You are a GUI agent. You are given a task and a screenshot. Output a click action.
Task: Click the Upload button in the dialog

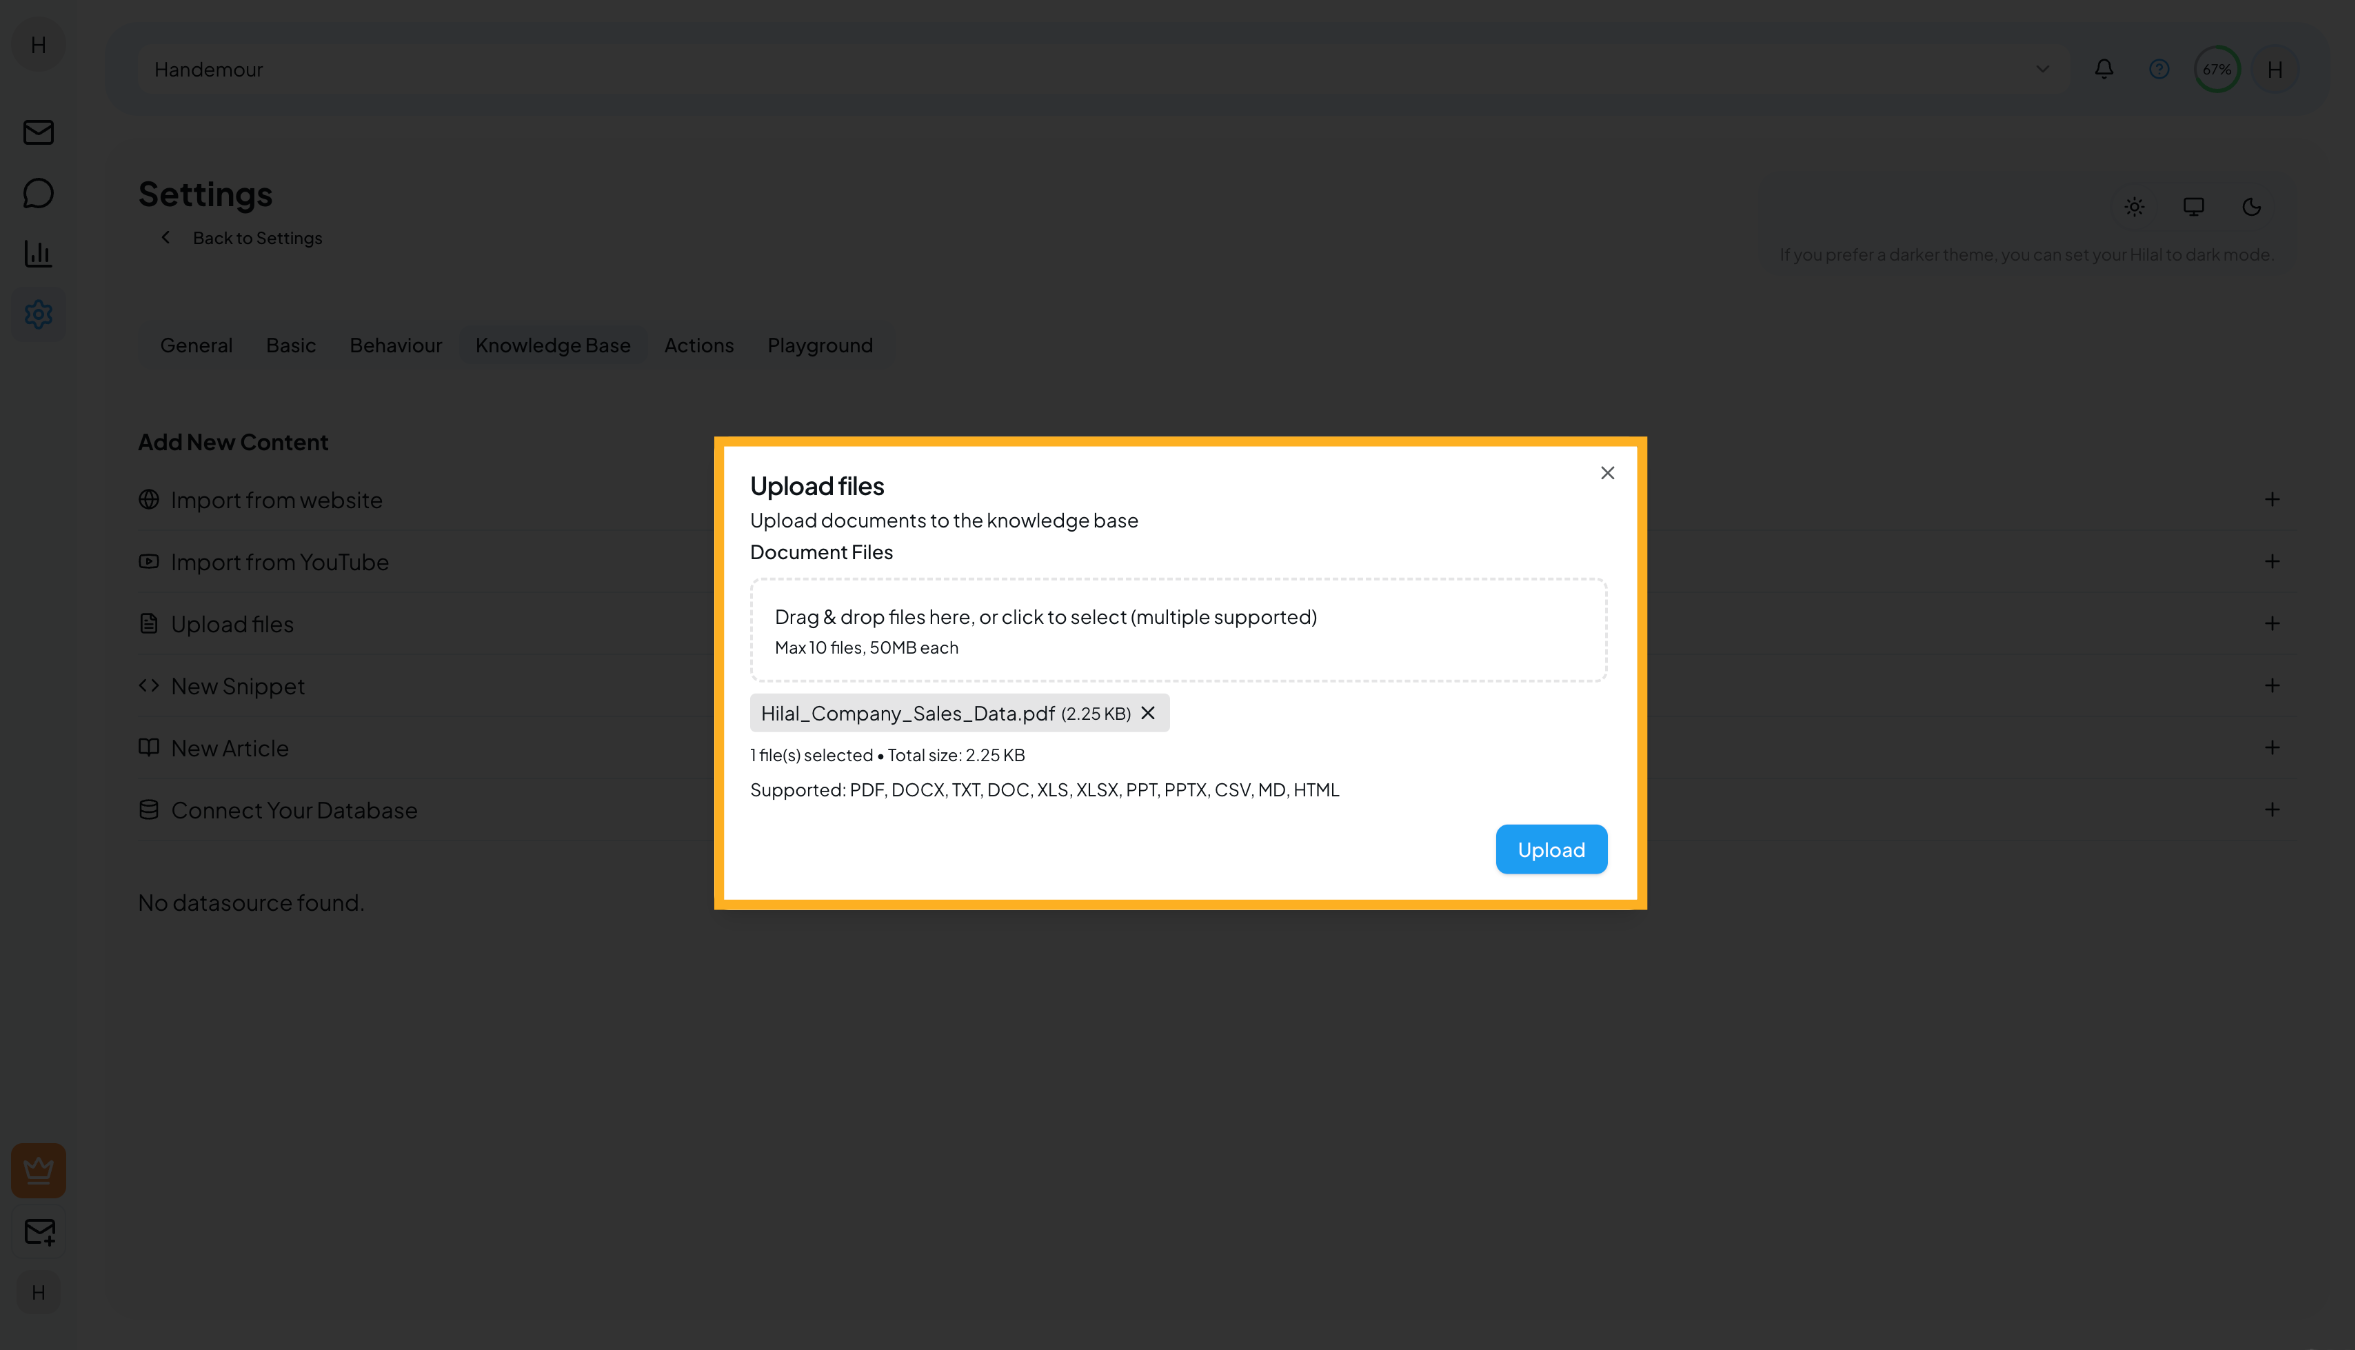(1550, 849)
